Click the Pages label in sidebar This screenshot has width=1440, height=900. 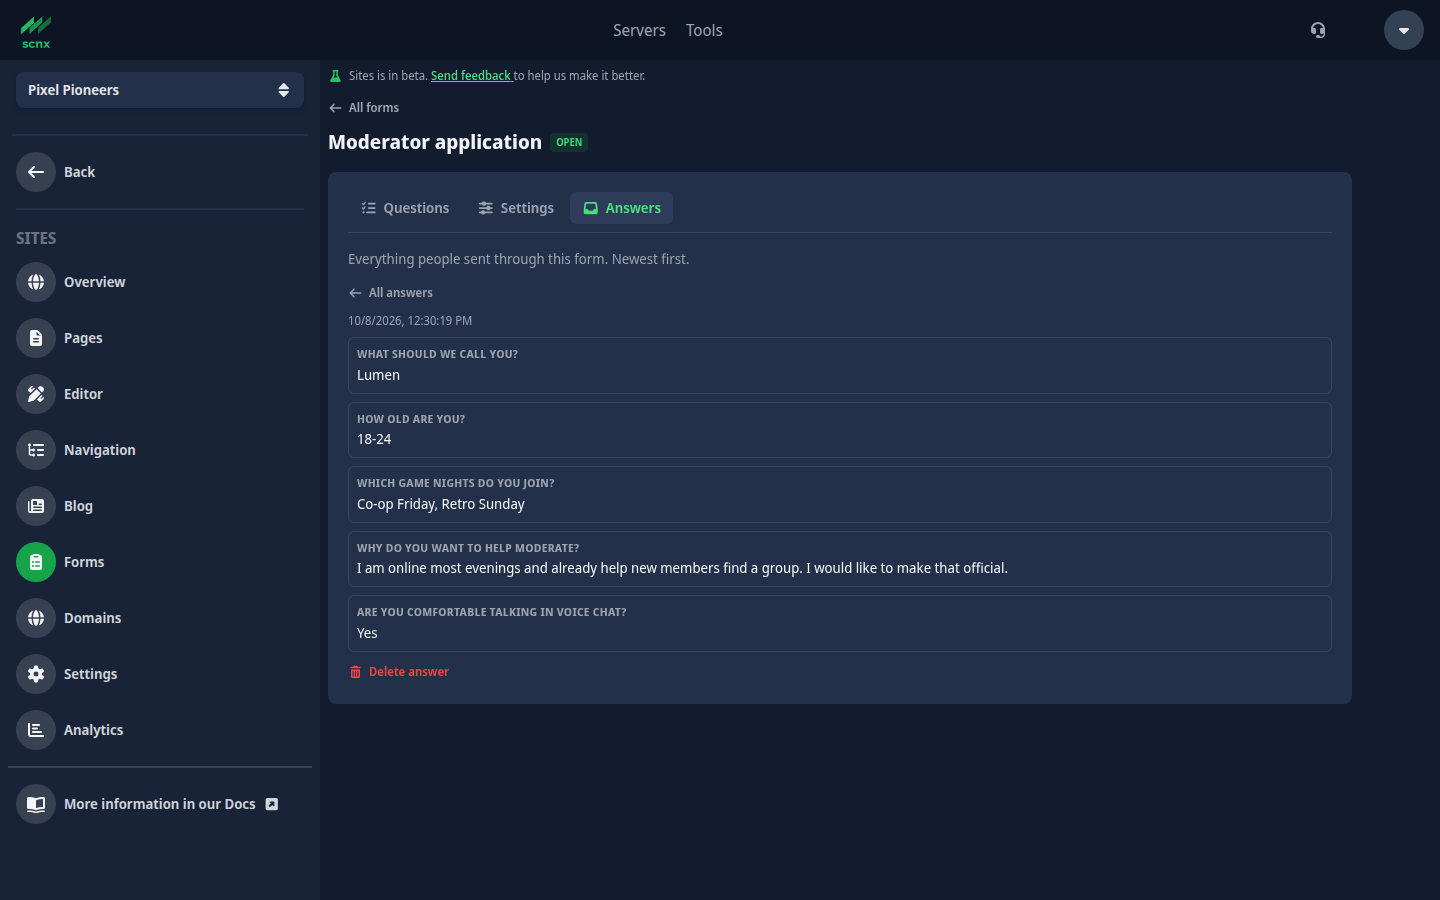[83, 338]
